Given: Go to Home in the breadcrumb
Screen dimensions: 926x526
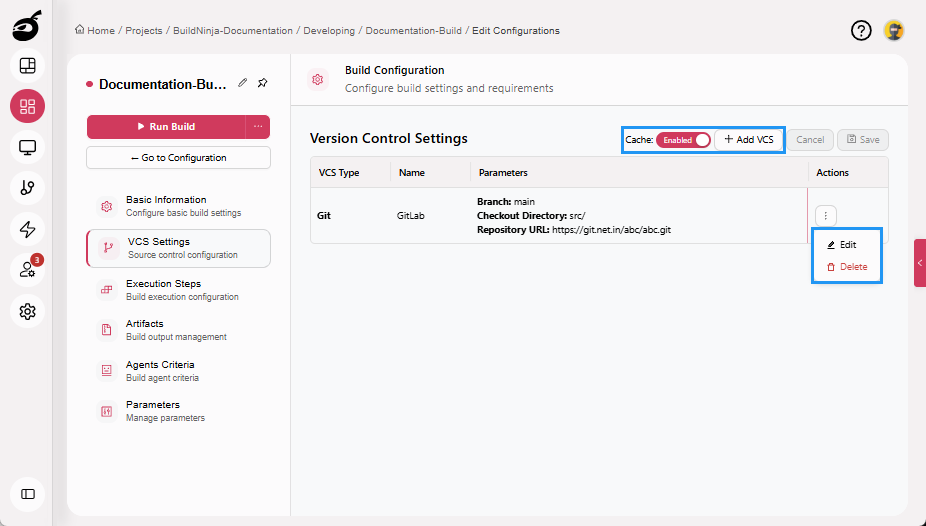Looking at the screenshot, I should 101,31.
